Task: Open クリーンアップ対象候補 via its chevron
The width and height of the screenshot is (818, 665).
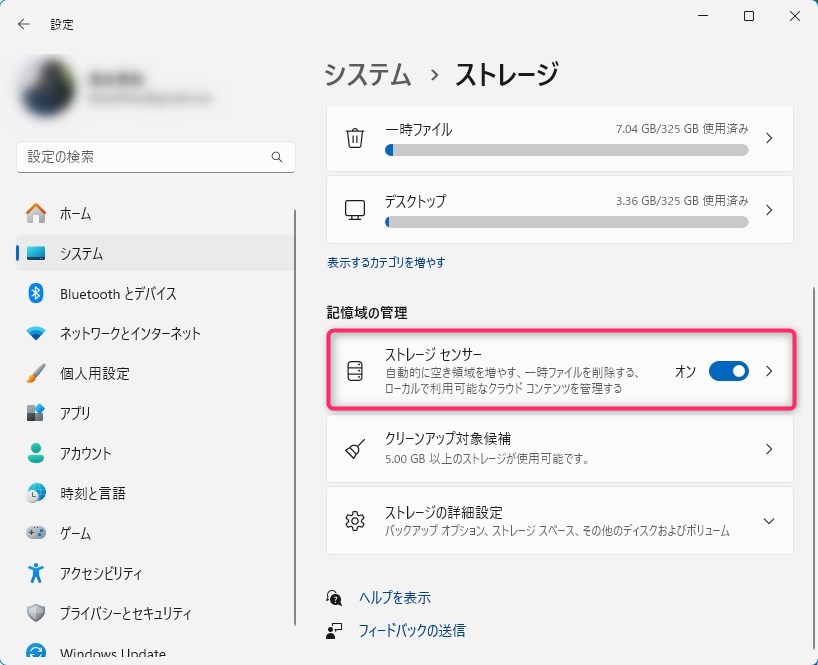Action: tap(768, 449)
